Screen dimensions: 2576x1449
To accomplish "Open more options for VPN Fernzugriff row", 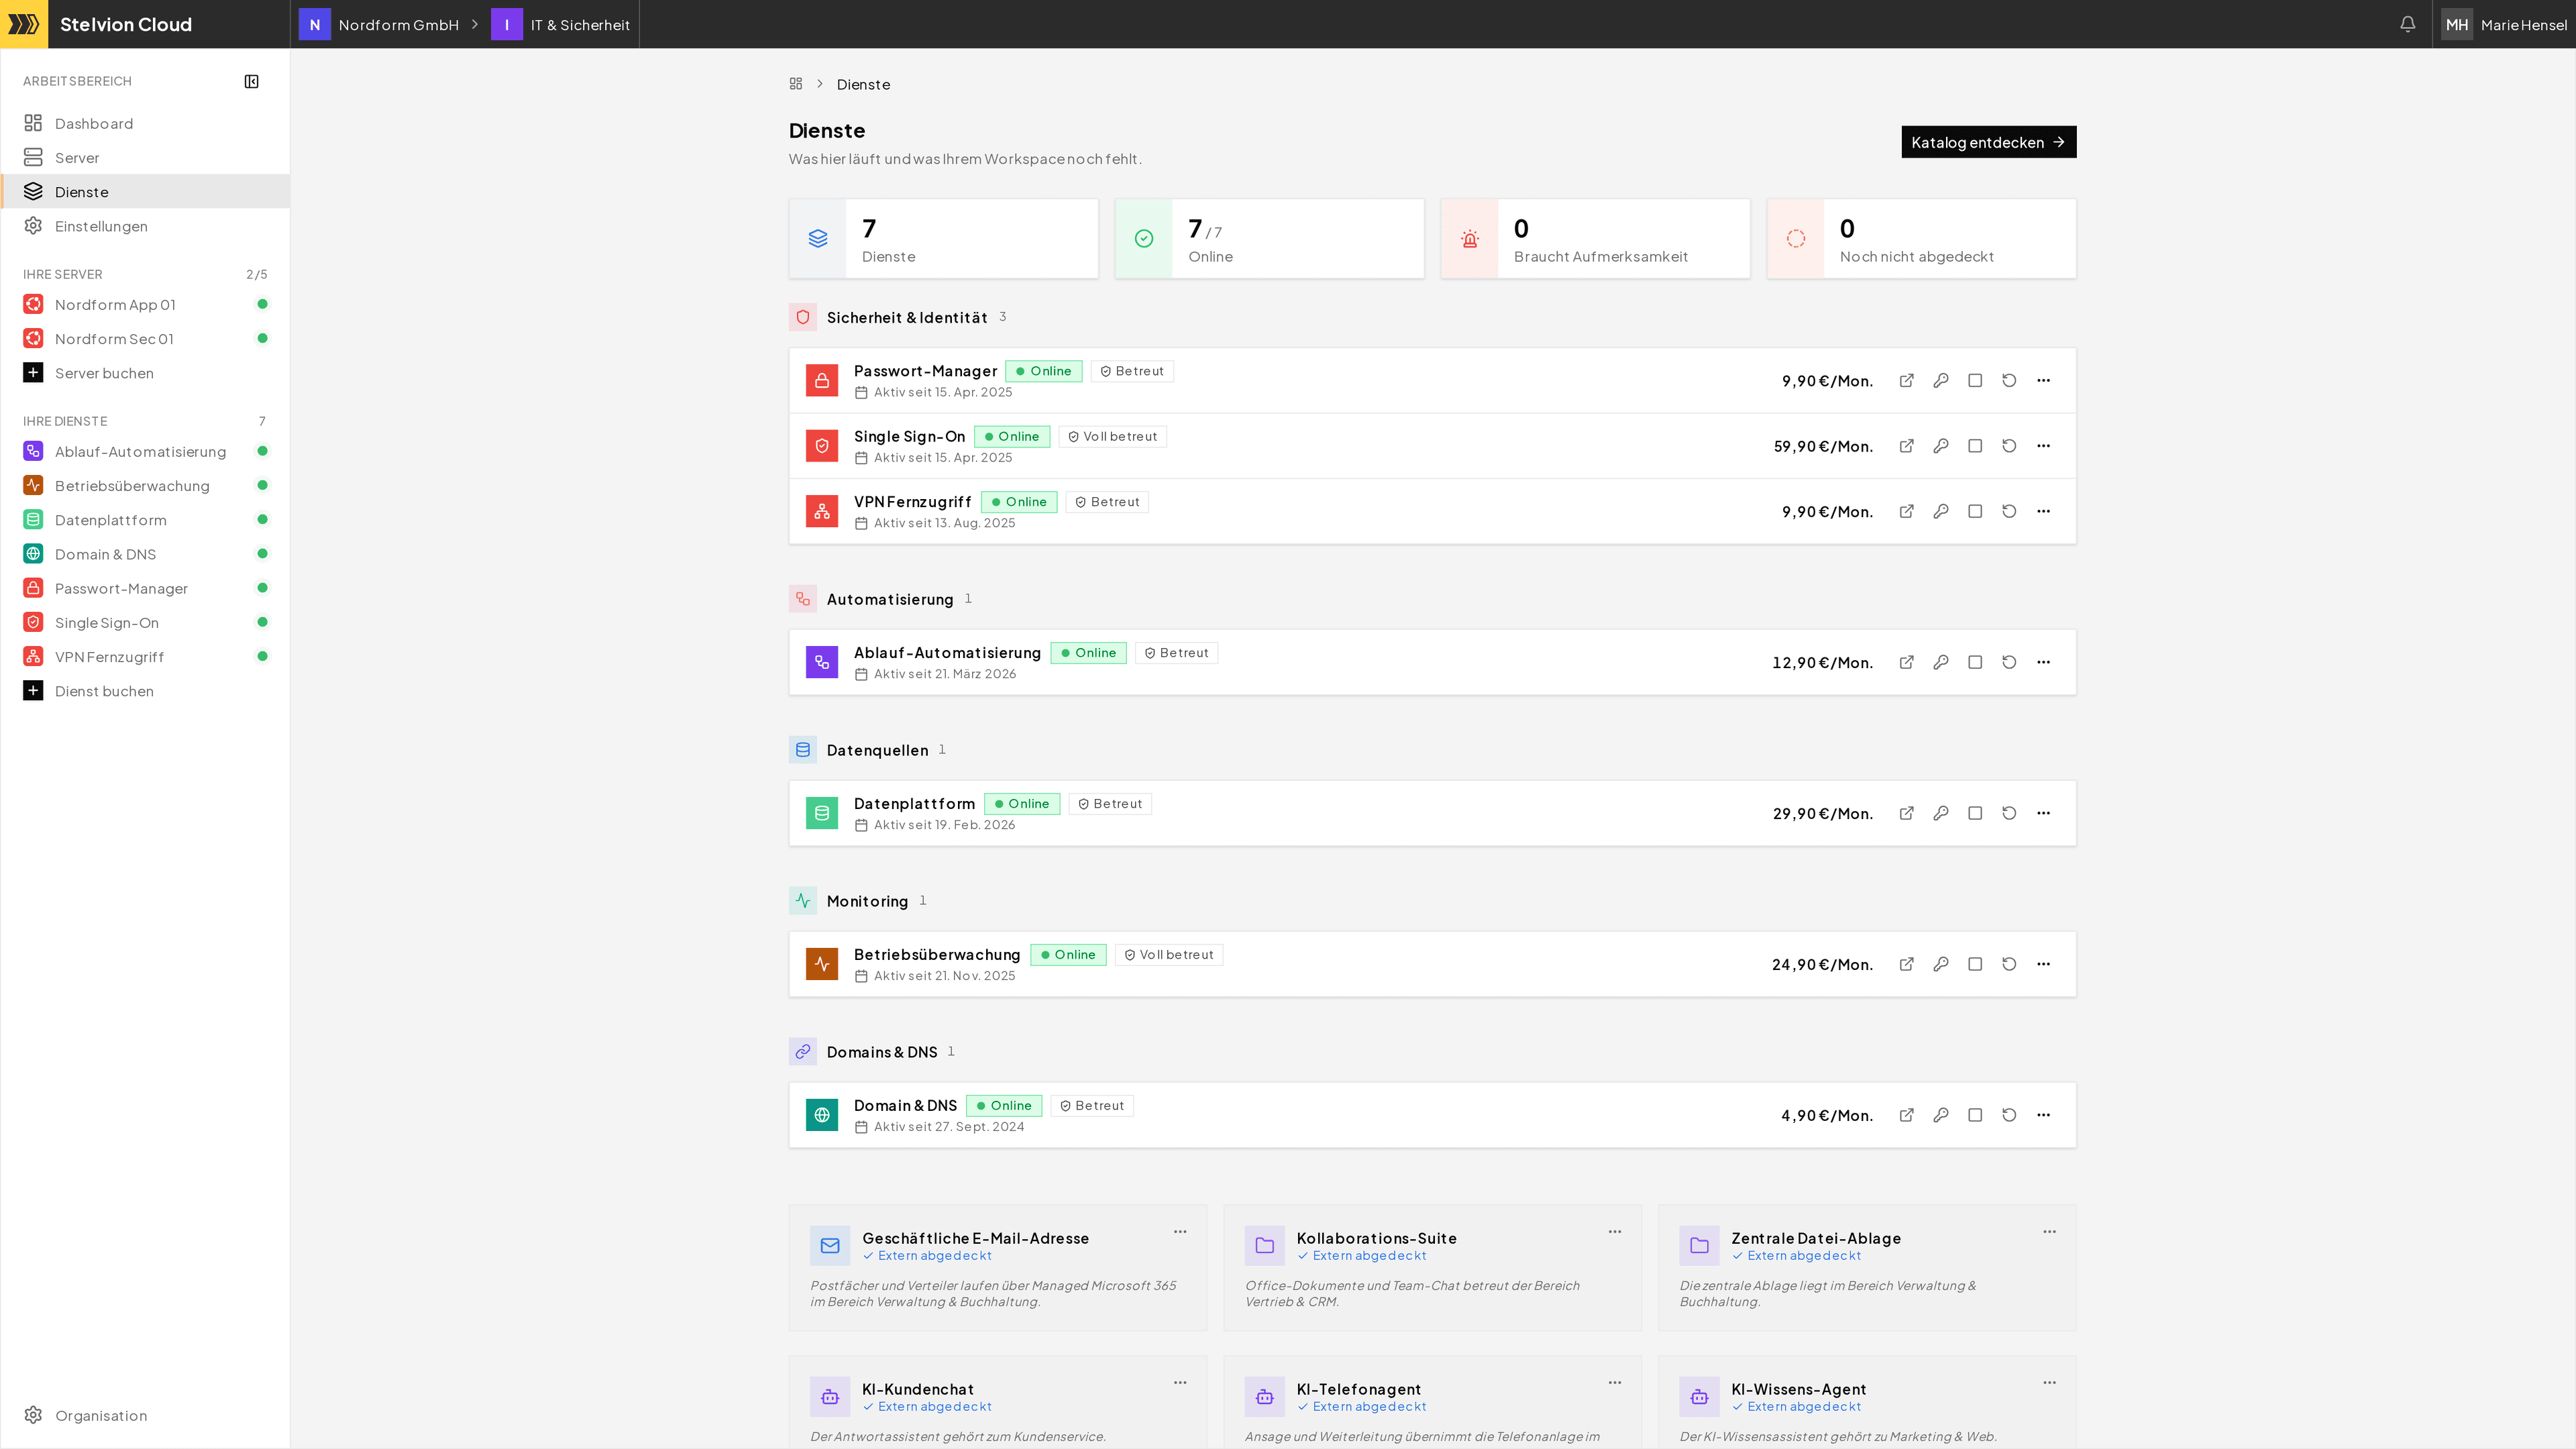I will 2043,511.
